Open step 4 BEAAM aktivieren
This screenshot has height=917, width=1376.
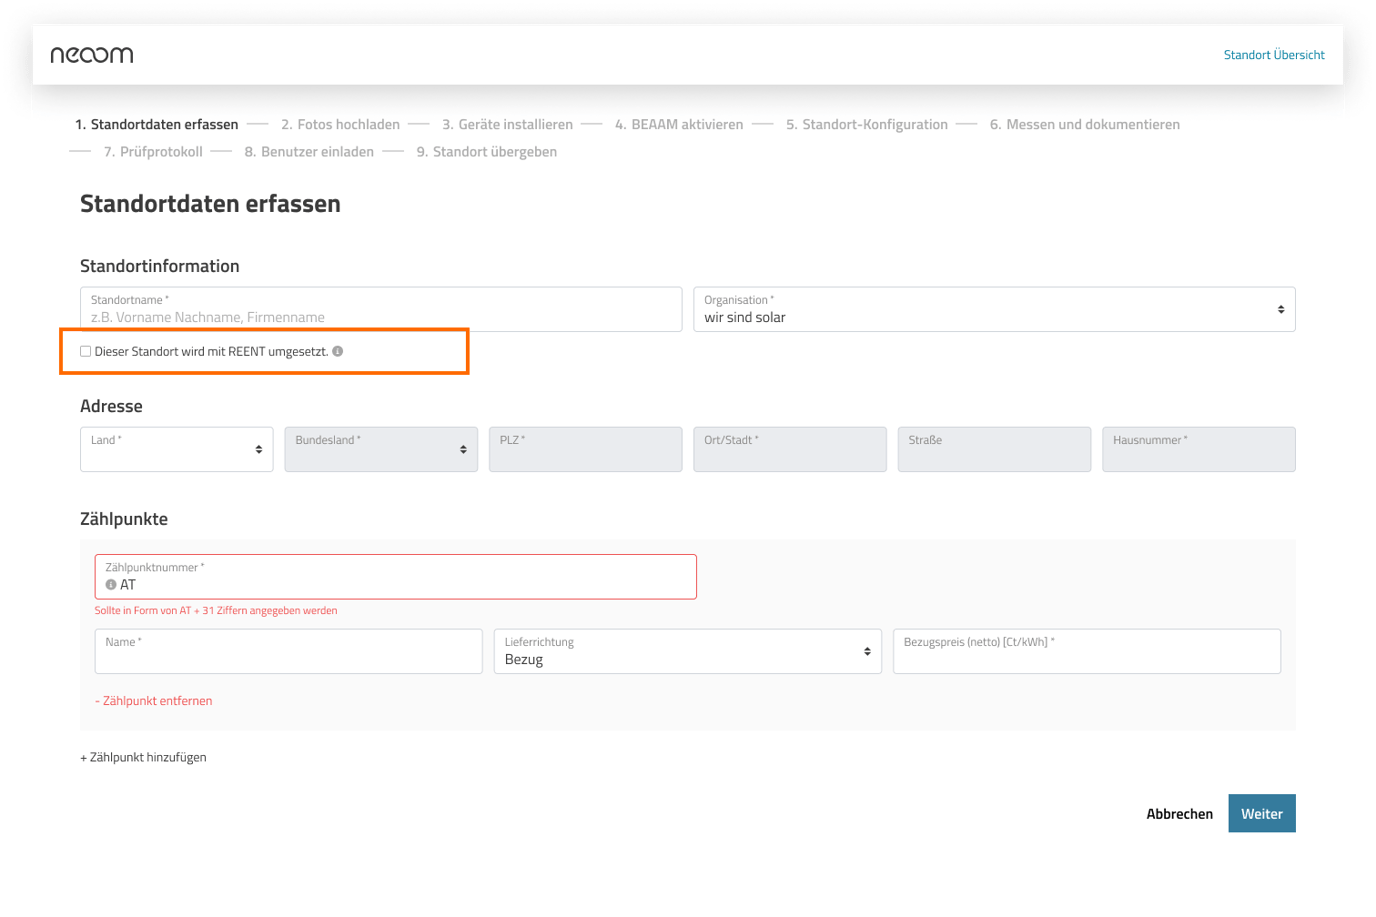click(679, 125)
